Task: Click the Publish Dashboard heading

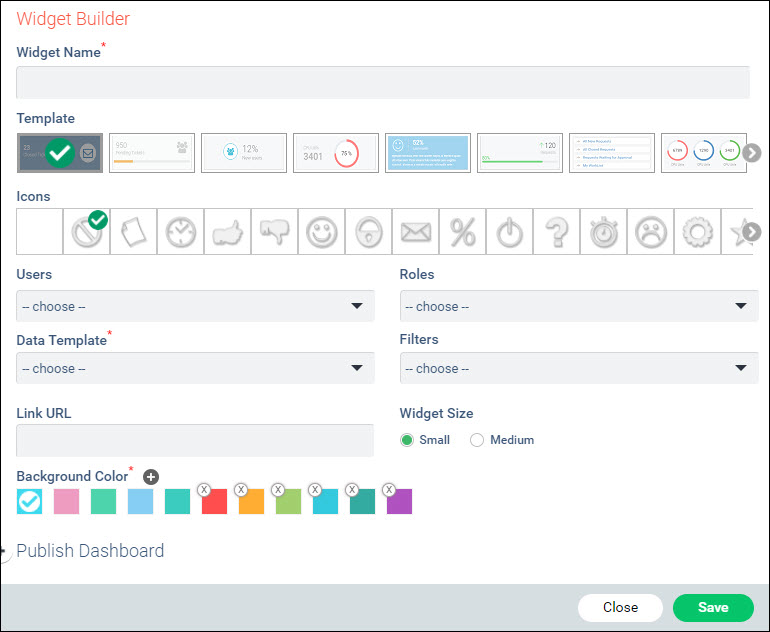Action: click(x=90, y=551)
